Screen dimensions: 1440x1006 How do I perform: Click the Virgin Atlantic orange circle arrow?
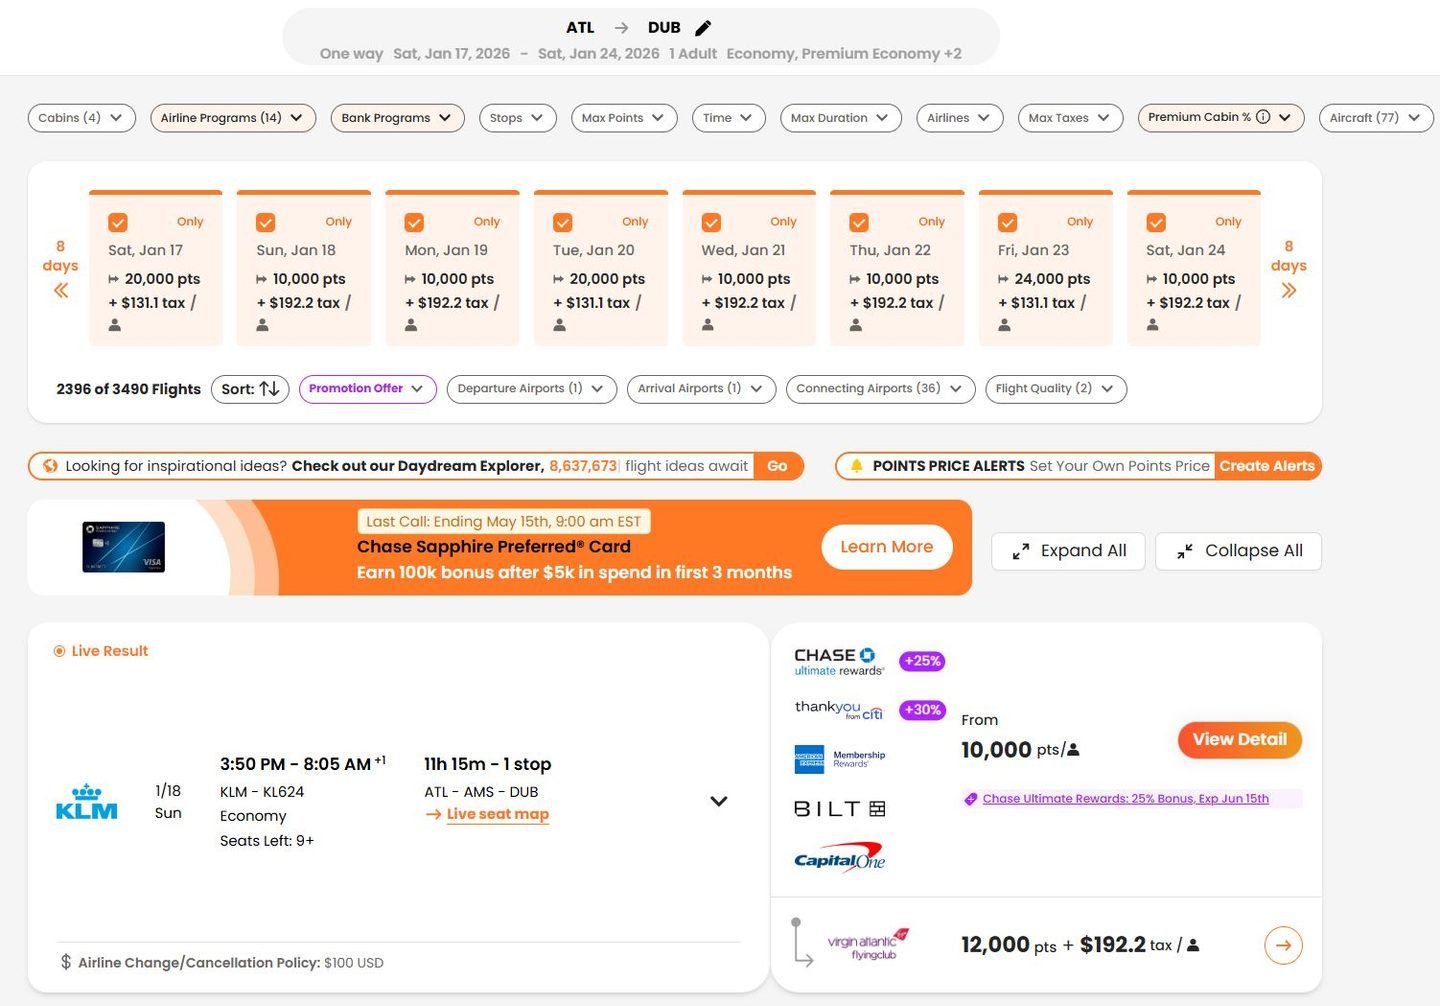point(1283,945)
